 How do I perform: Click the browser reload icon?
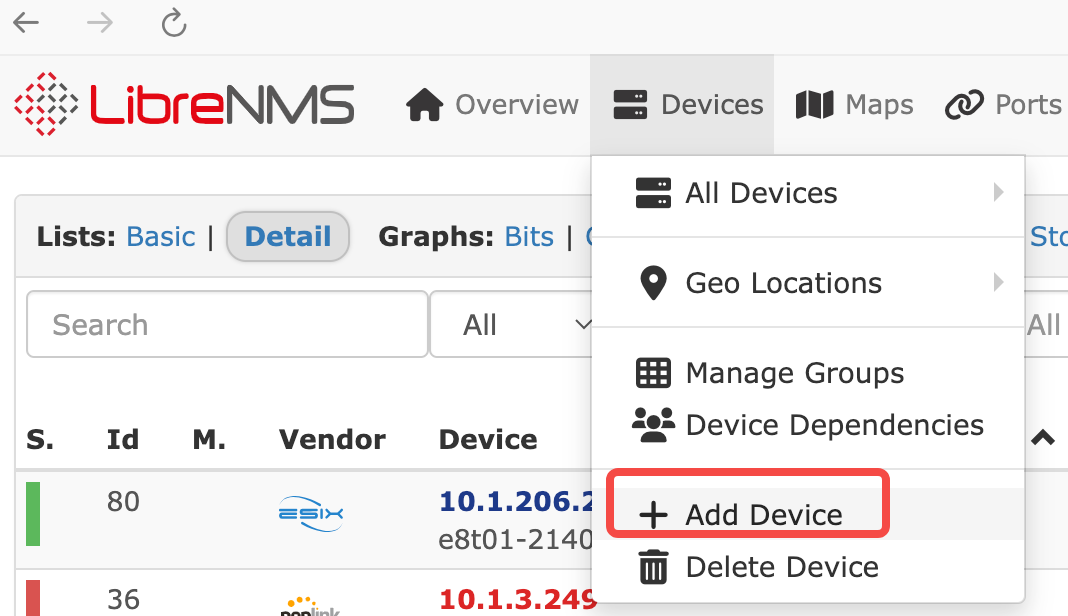[x=174, y=24]
